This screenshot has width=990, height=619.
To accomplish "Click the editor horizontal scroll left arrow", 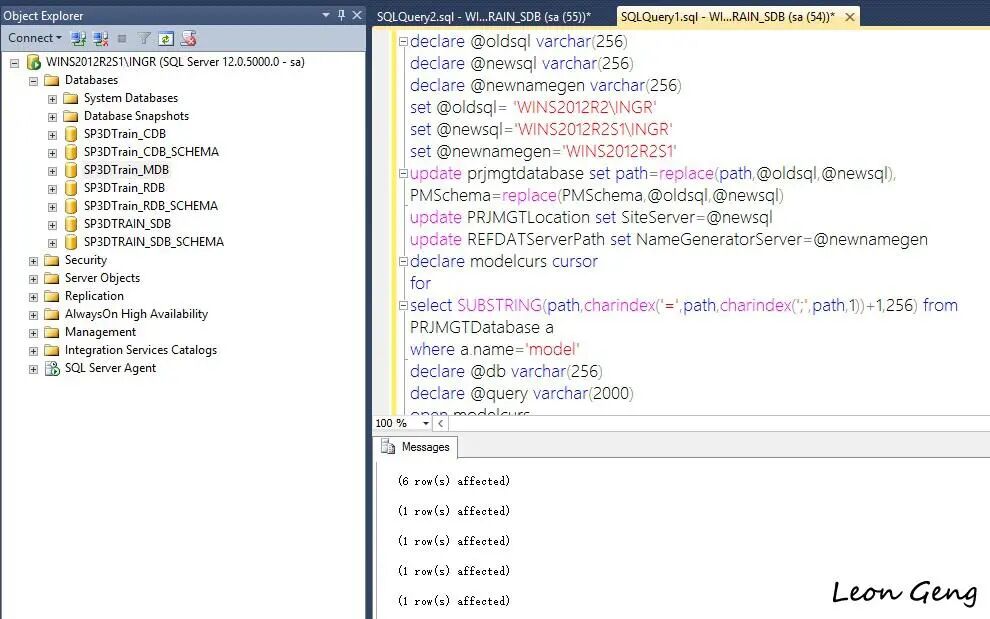I will click(440, 423).
